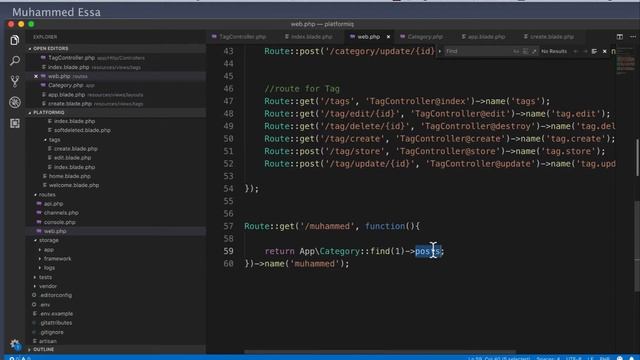
Task: Open softdeleted.blade.php in file tree
Action: [82, 130]
